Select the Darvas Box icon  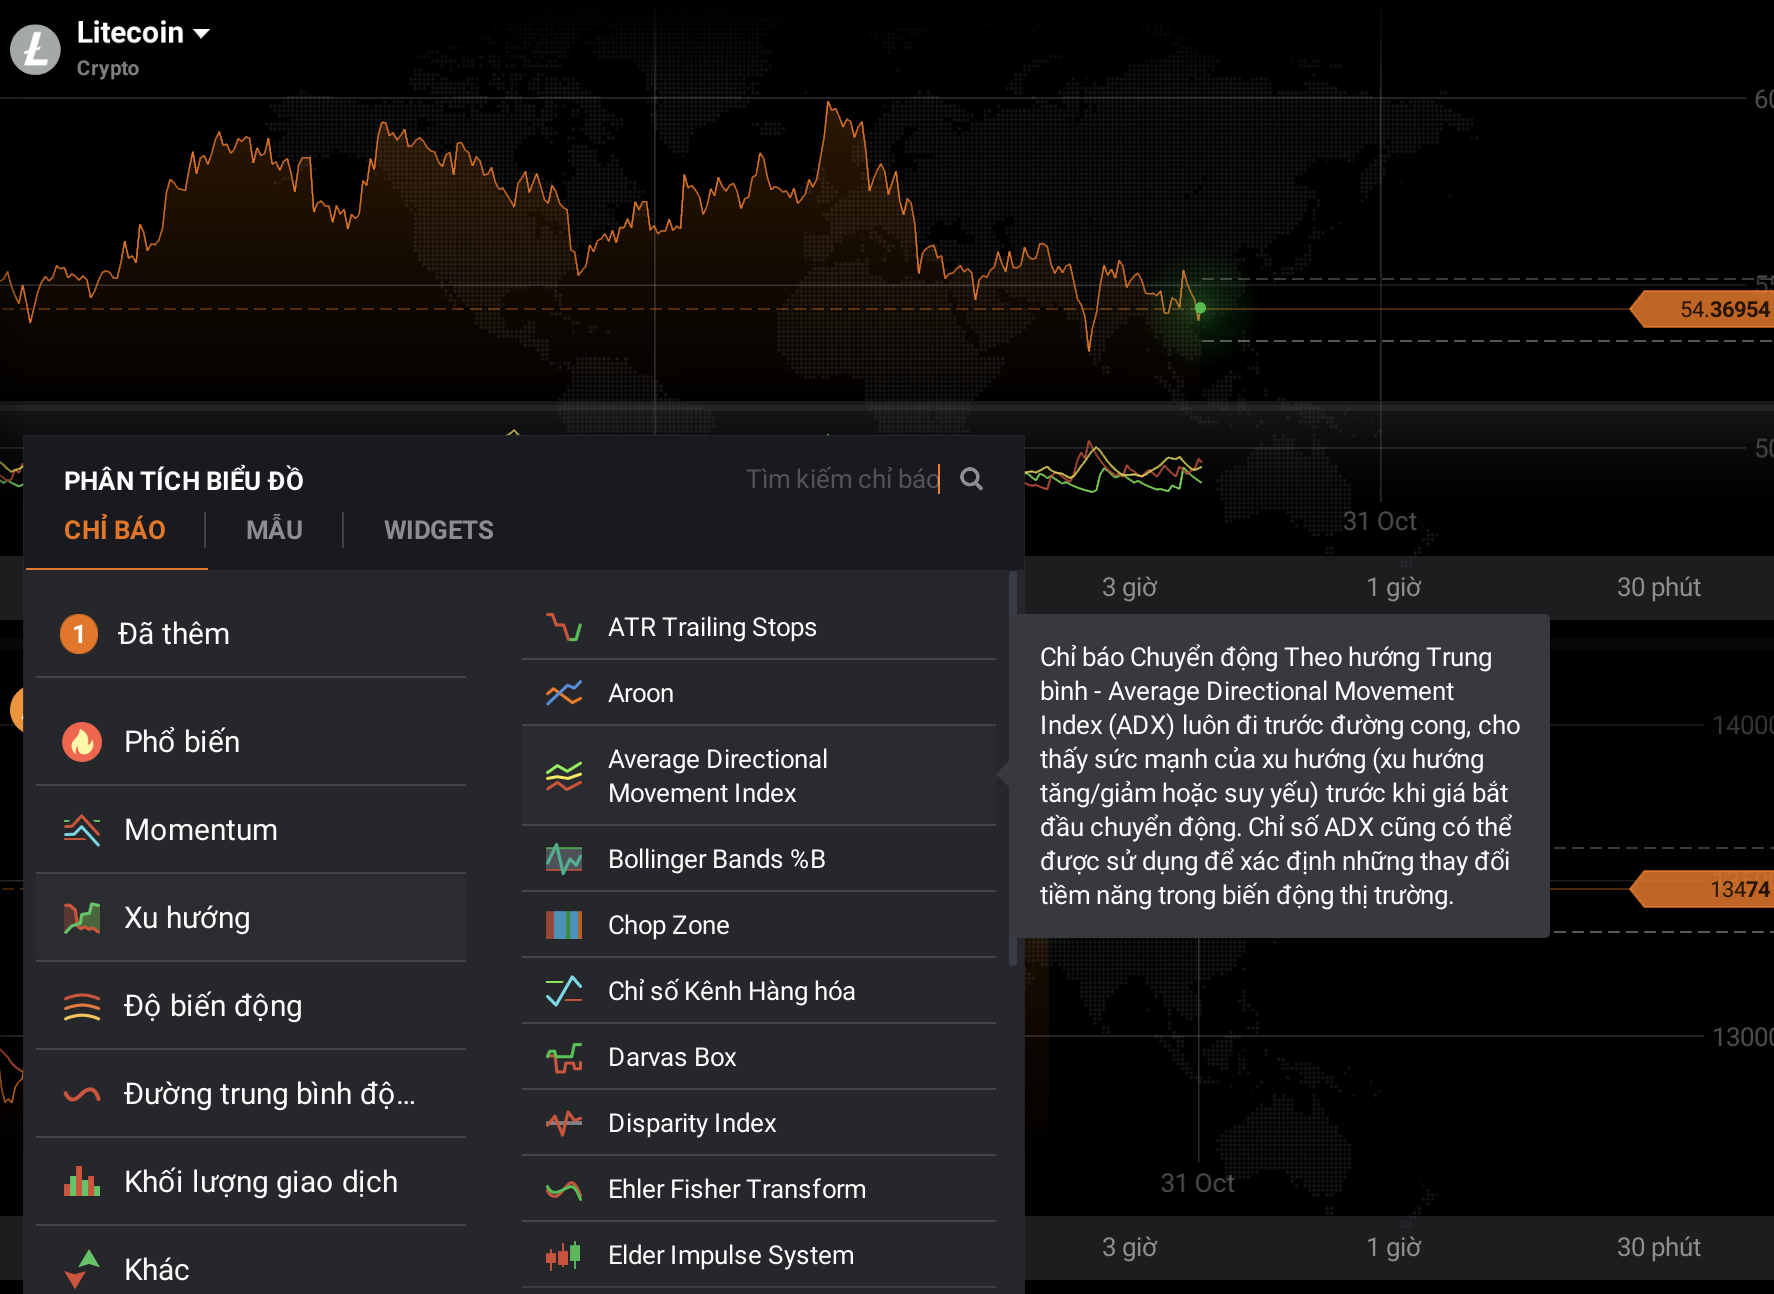564,1057
